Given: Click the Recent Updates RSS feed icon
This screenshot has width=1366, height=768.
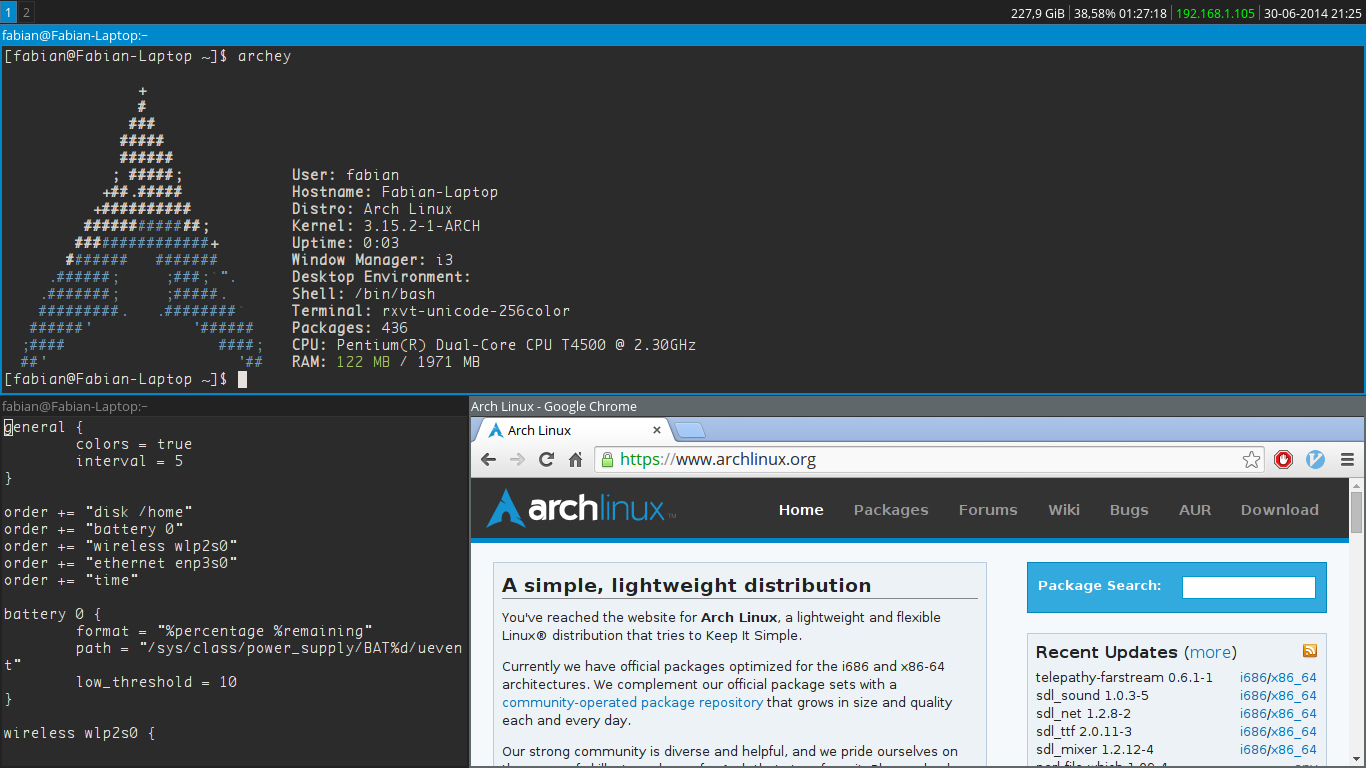Looking at the screenshot, I should [1310, 651].
